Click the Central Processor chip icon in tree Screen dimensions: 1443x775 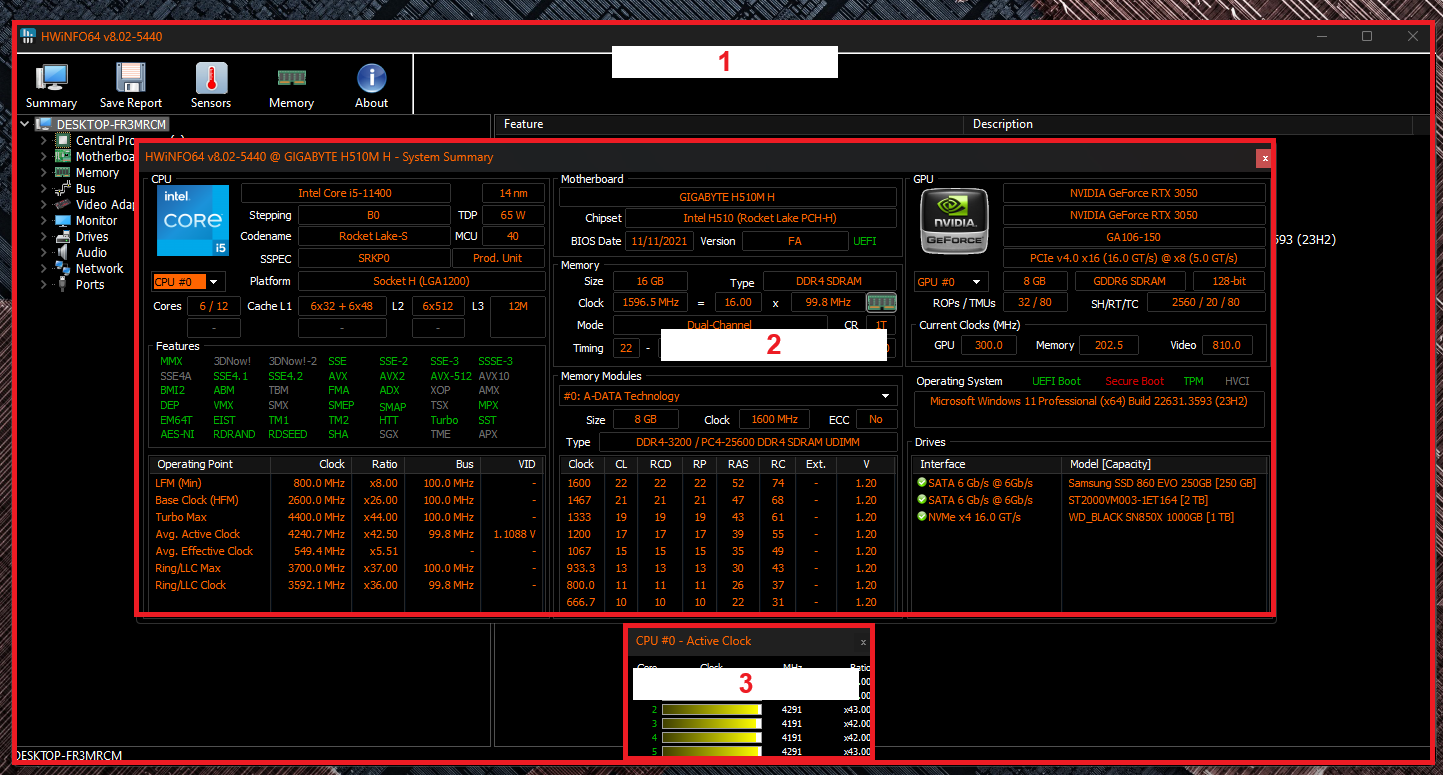[x=64, y=140]
